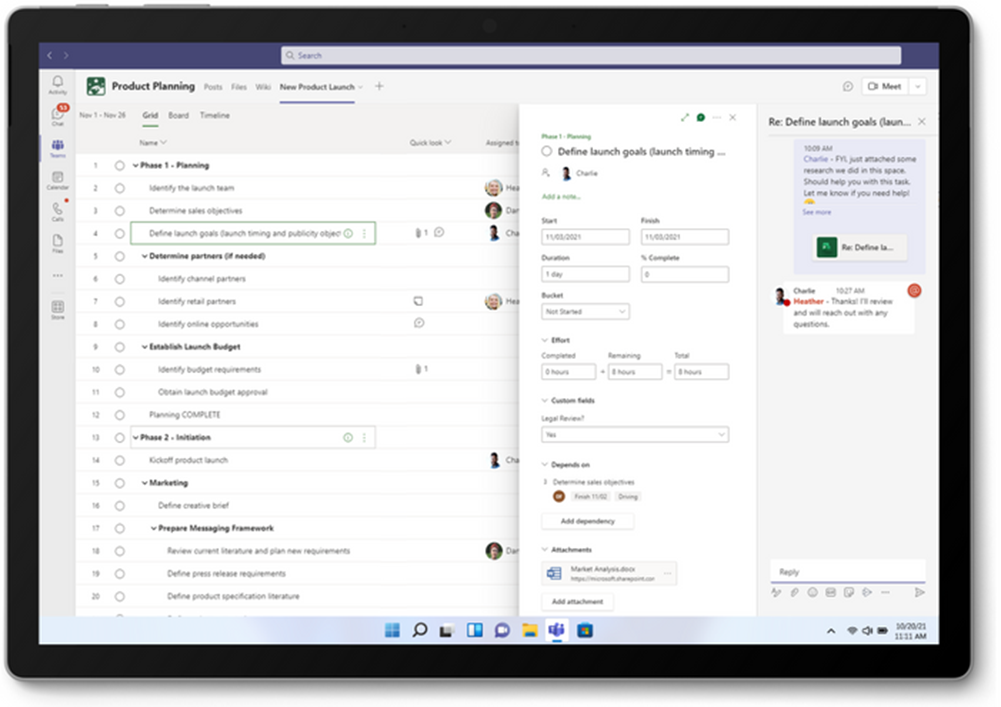
Task: Select the Timeline view
Action: click(214, 116)
